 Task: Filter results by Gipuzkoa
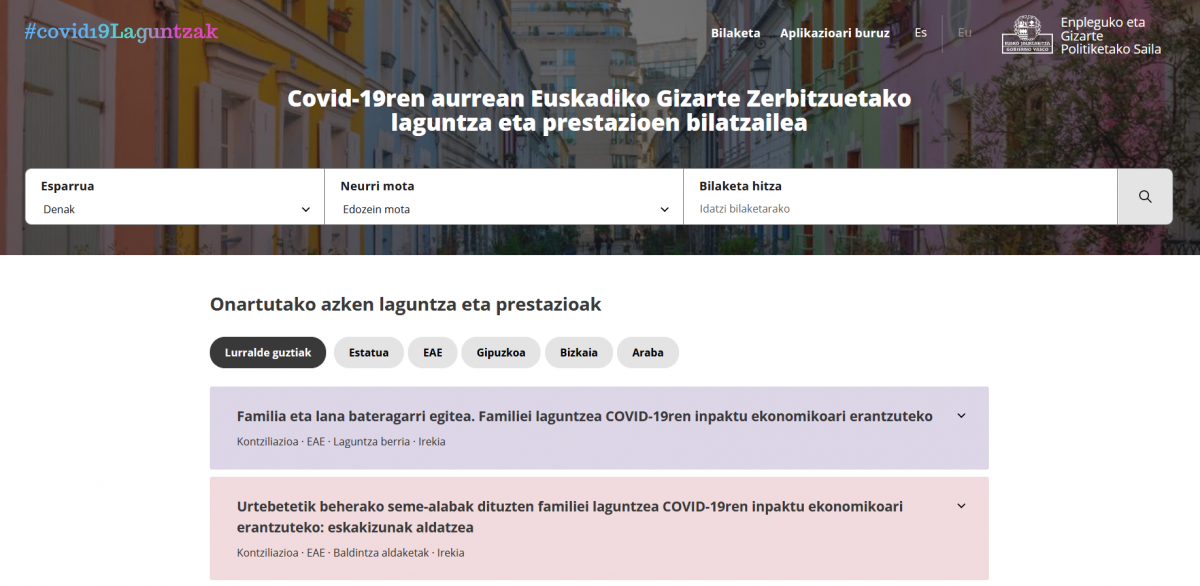(500, 352)
